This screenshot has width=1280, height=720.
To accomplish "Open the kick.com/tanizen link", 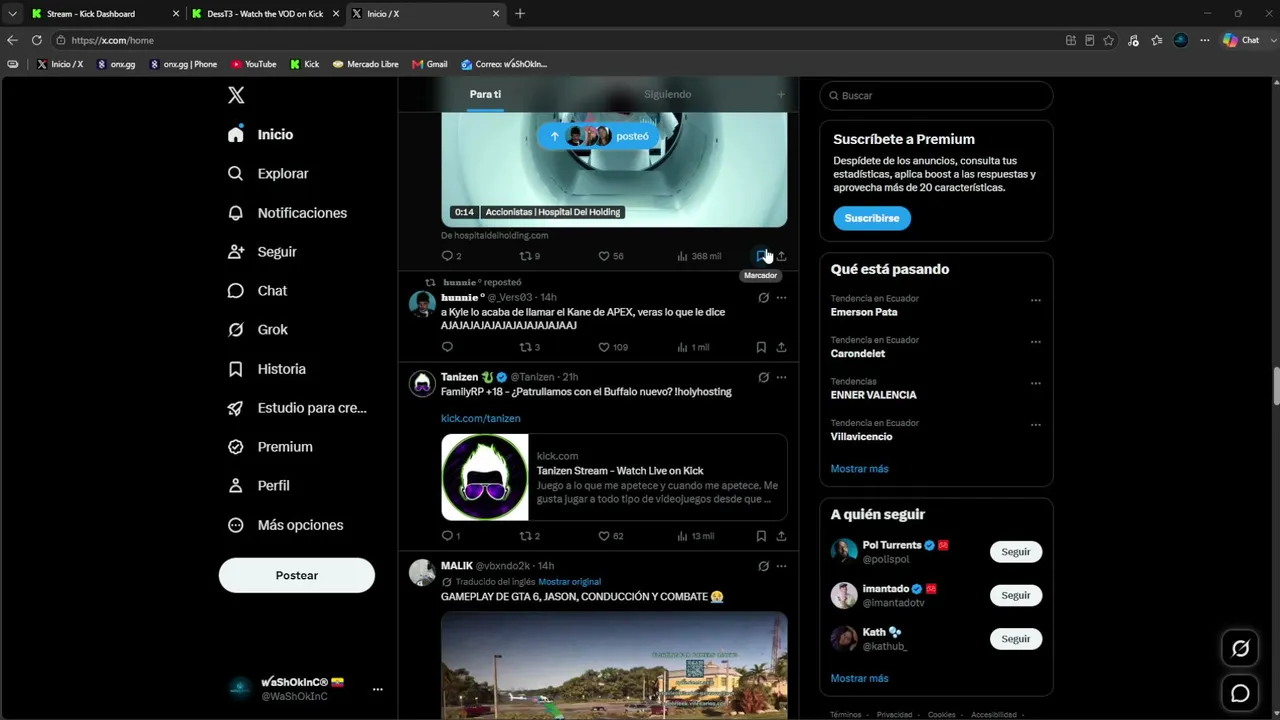I will click(x=481, y=418).
